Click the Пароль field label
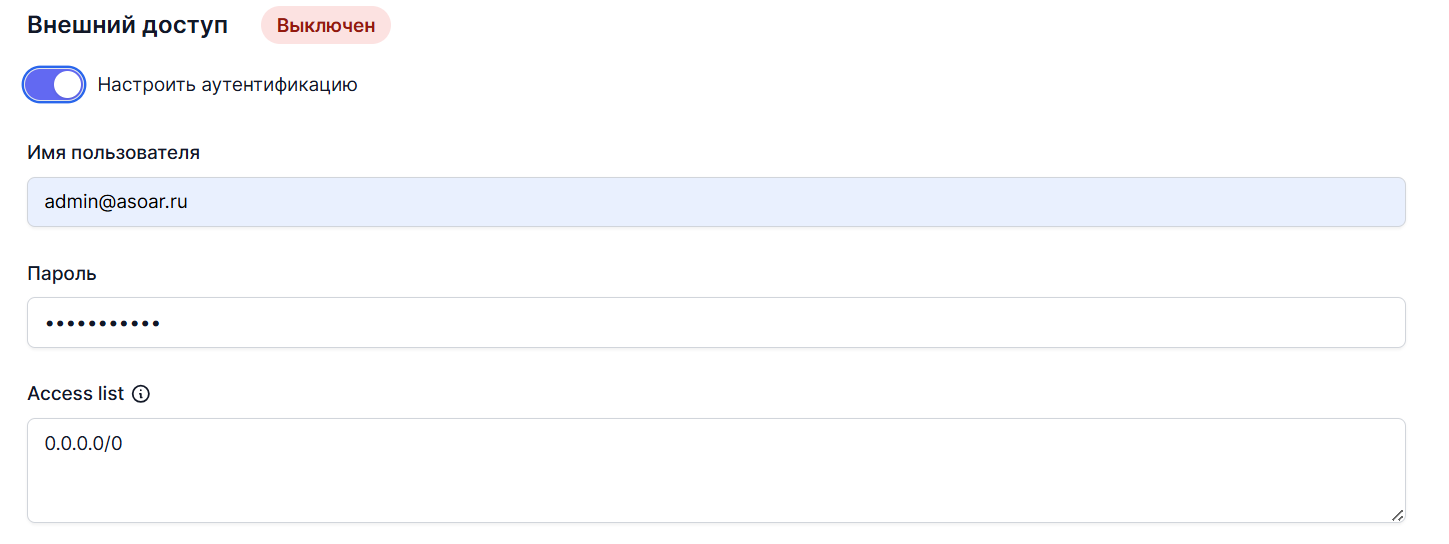This screenshot has width=1449, height=544. tap(62, 274)
